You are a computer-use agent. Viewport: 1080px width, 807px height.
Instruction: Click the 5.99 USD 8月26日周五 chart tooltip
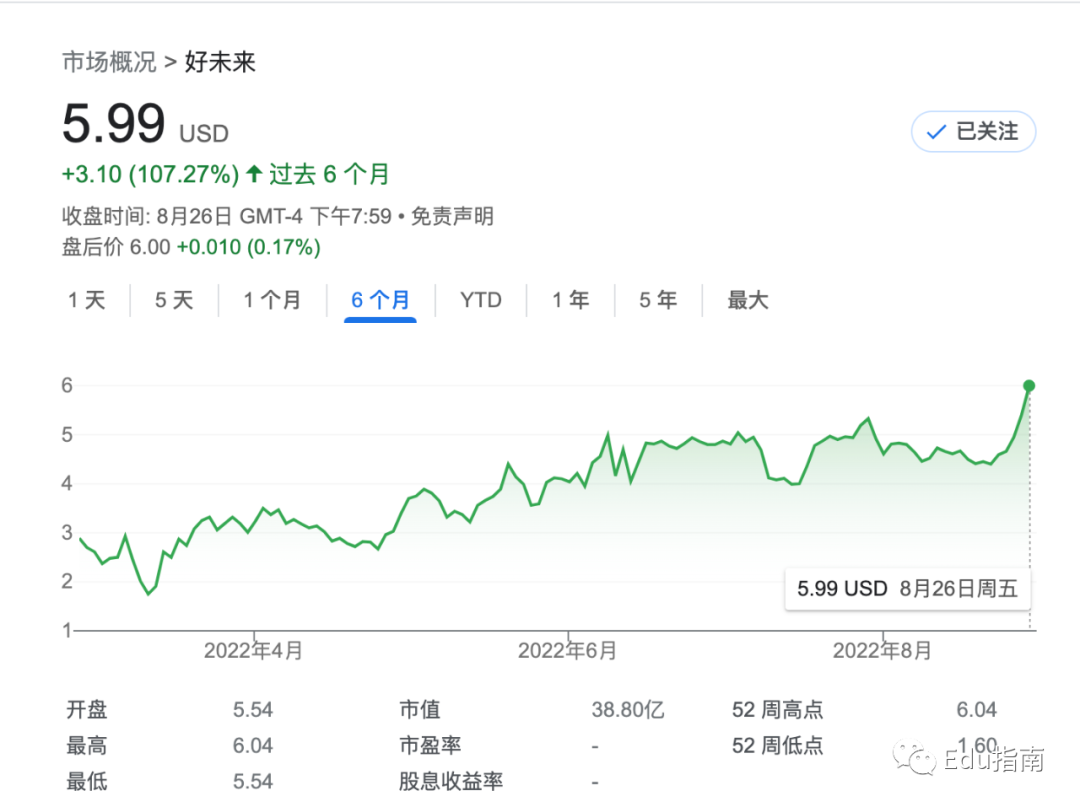[907, 589]
